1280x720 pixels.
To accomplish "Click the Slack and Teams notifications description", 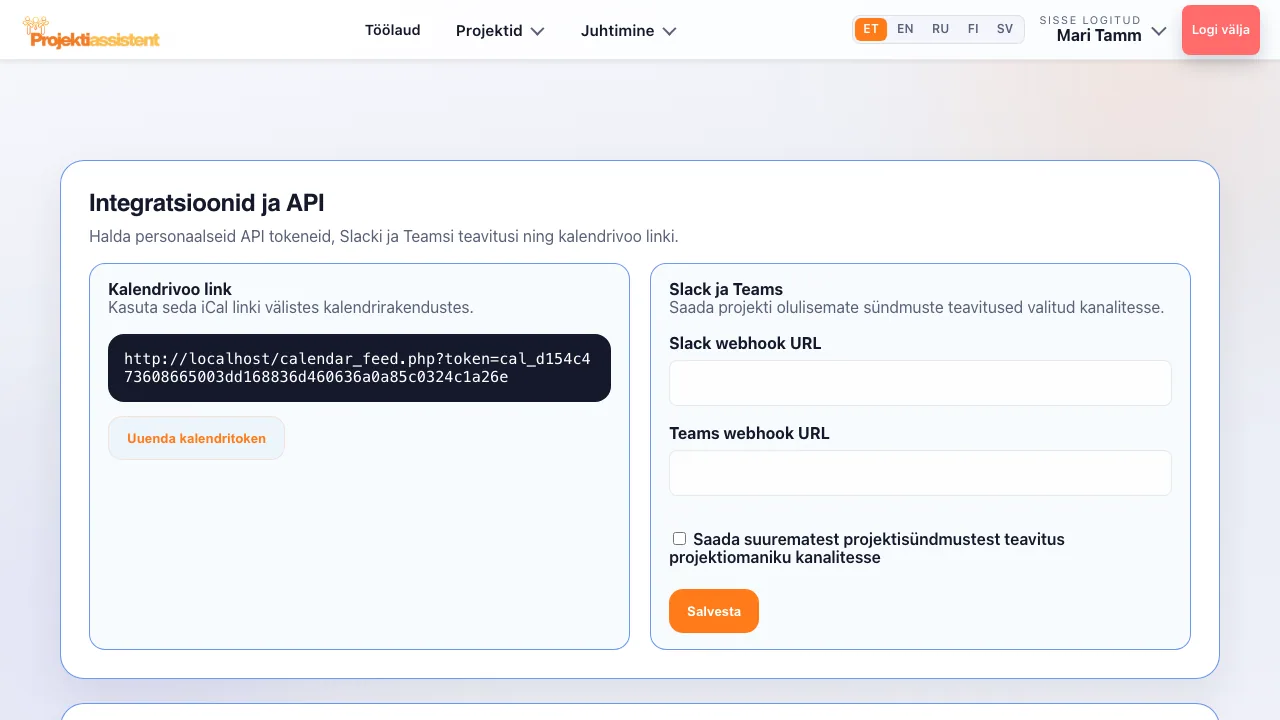I will click(917, 307).
